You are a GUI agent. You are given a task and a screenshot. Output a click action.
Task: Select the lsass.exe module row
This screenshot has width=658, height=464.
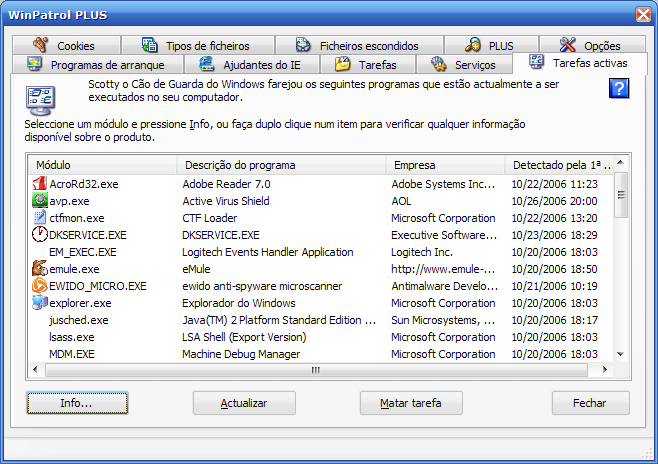tap(321, 337)
